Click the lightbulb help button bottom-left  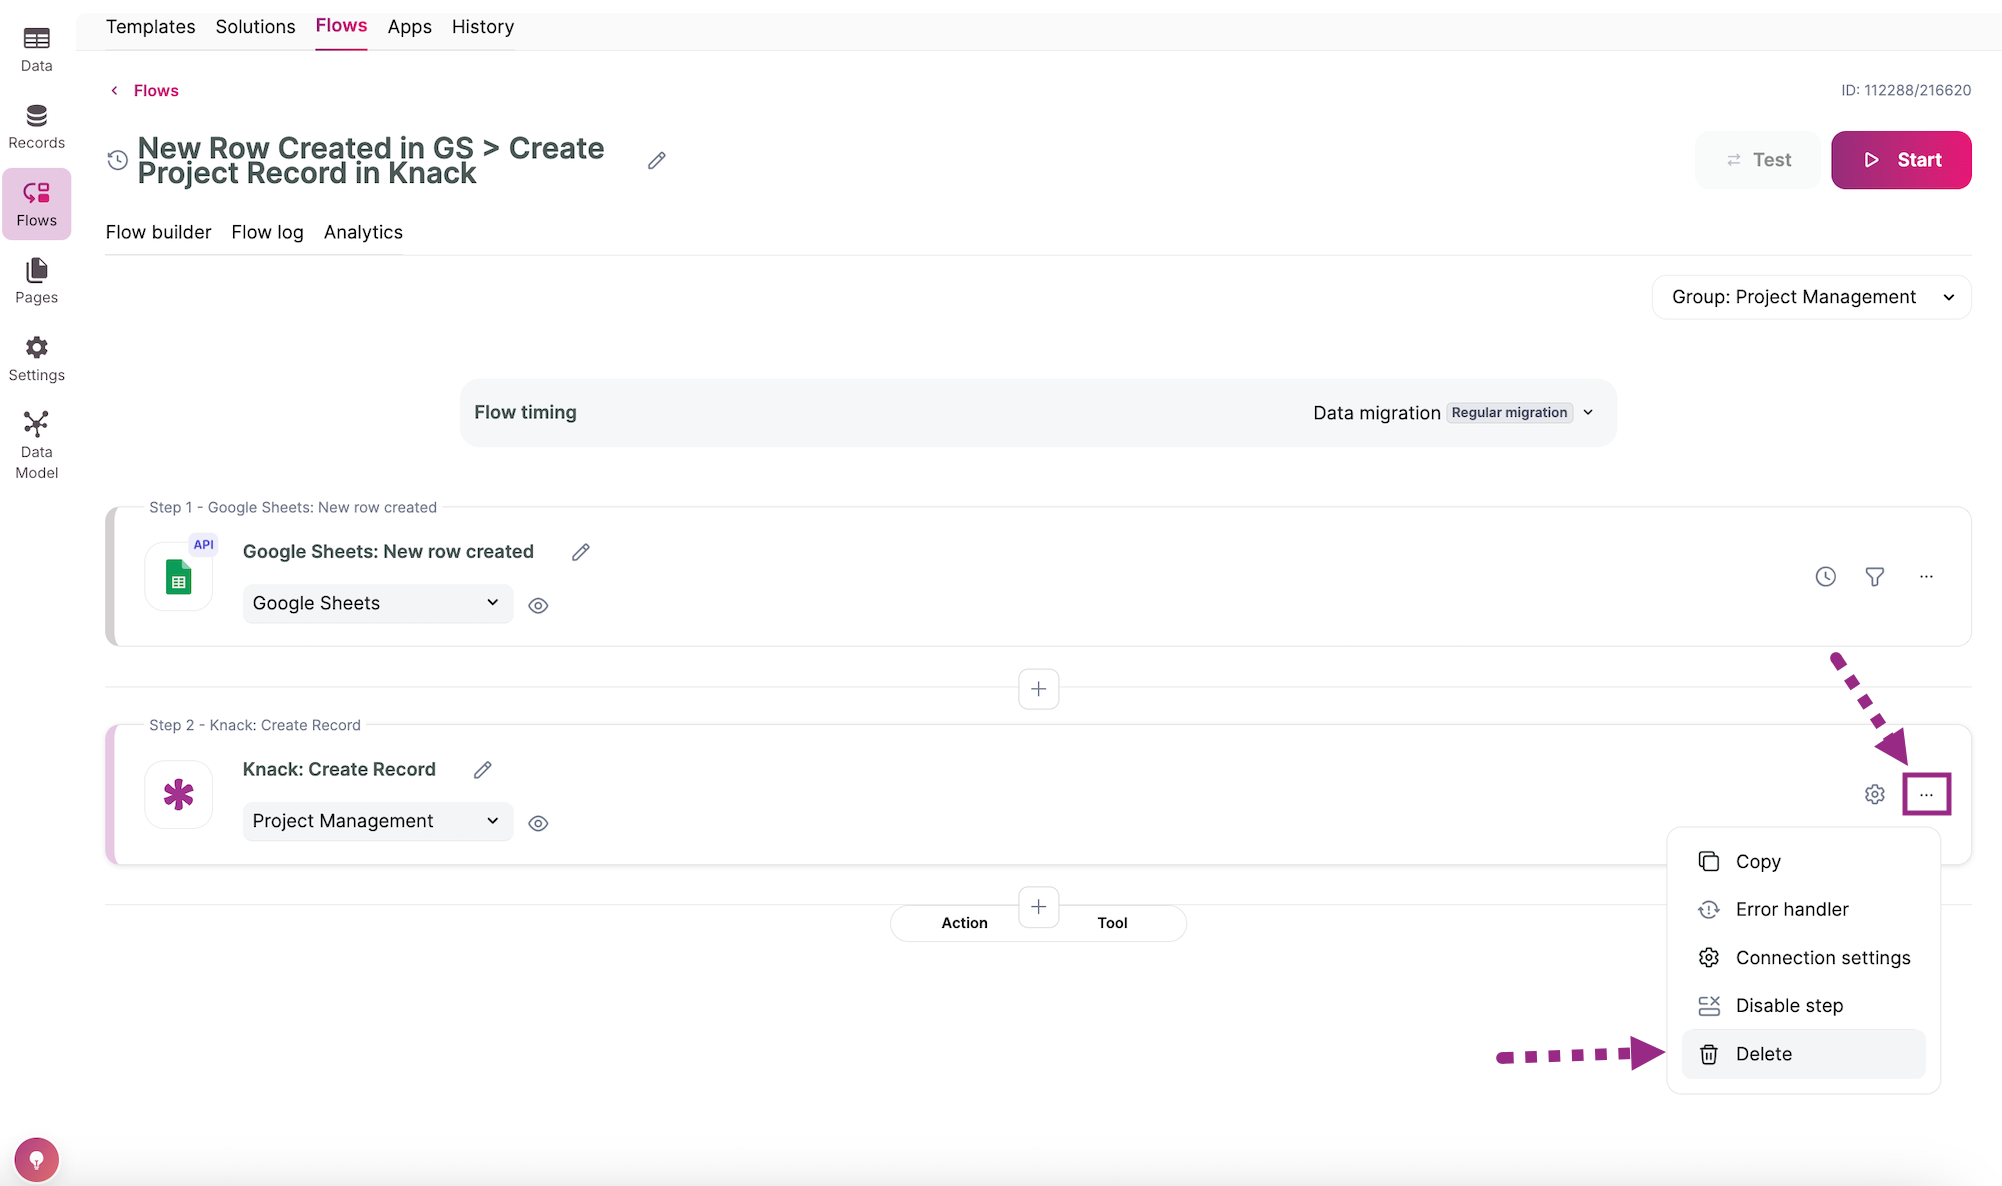pos(37,1160)
